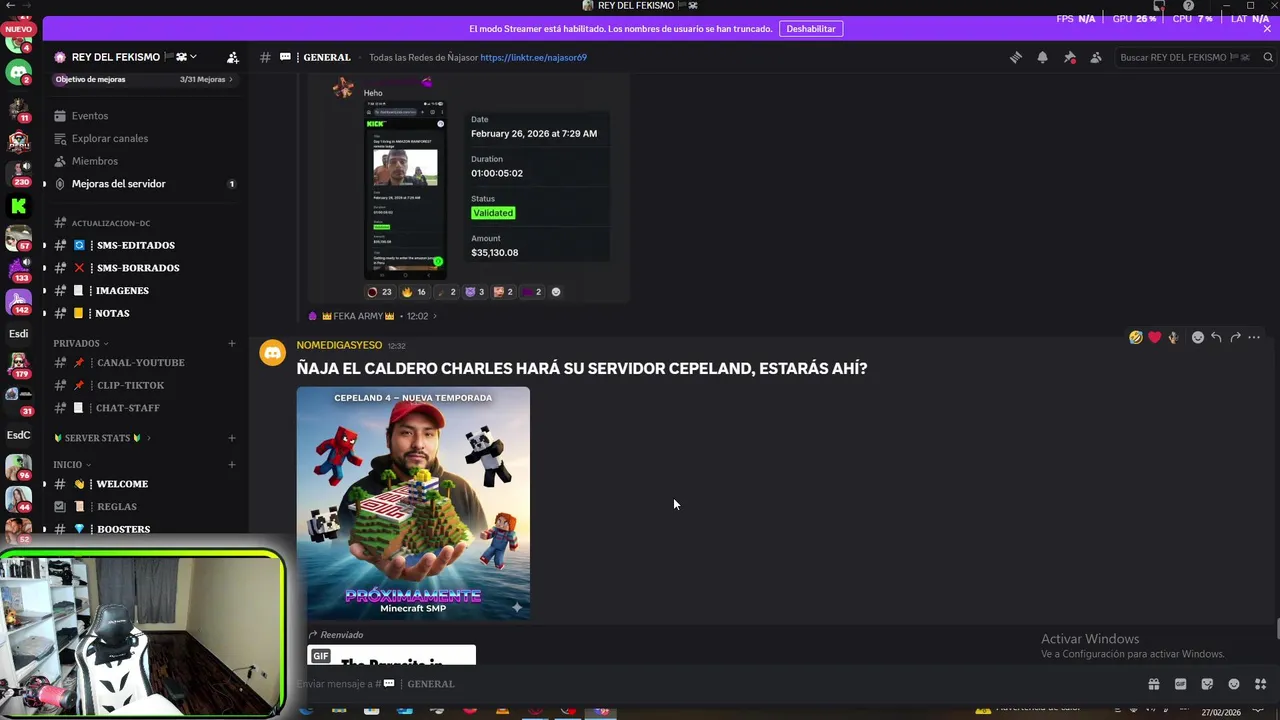Create a channel in the SERVER STATS category
Viewport: 1280px width, 720px height.
coord(232,438)
